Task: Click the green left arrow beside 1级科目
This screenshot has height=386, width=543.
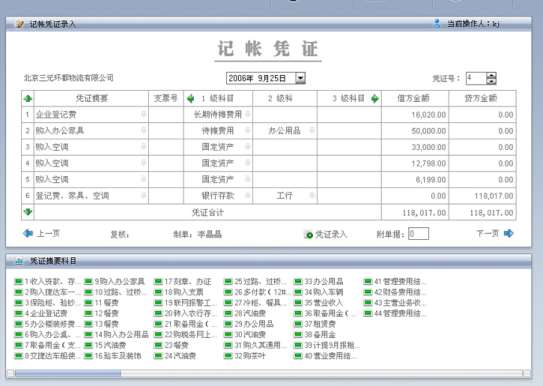Action: tap(190, 99)
